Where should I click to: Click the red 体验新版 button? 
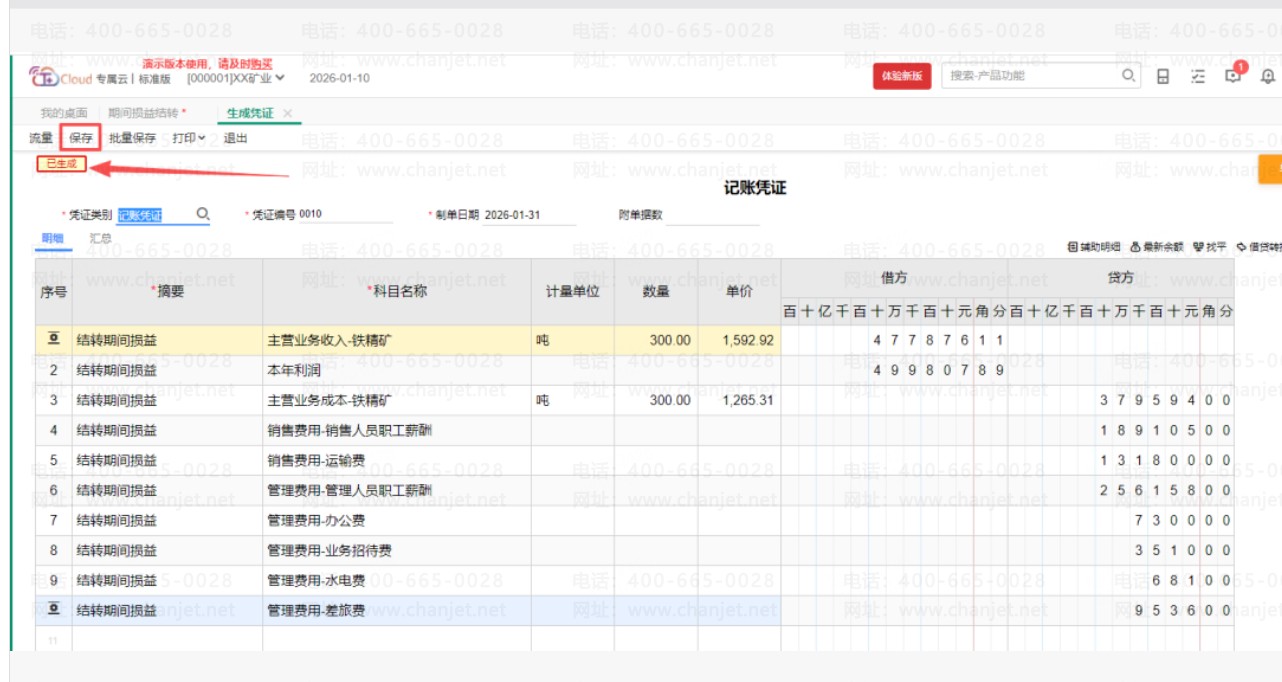pos(902,77)
